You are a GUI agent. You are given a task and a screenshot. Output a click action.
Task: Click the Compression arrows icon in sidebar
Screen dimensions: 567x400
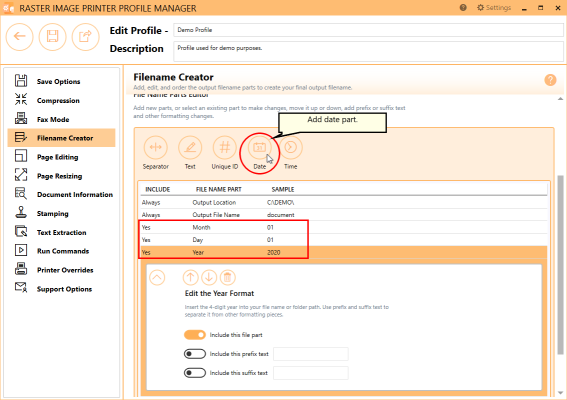(21, 99)
